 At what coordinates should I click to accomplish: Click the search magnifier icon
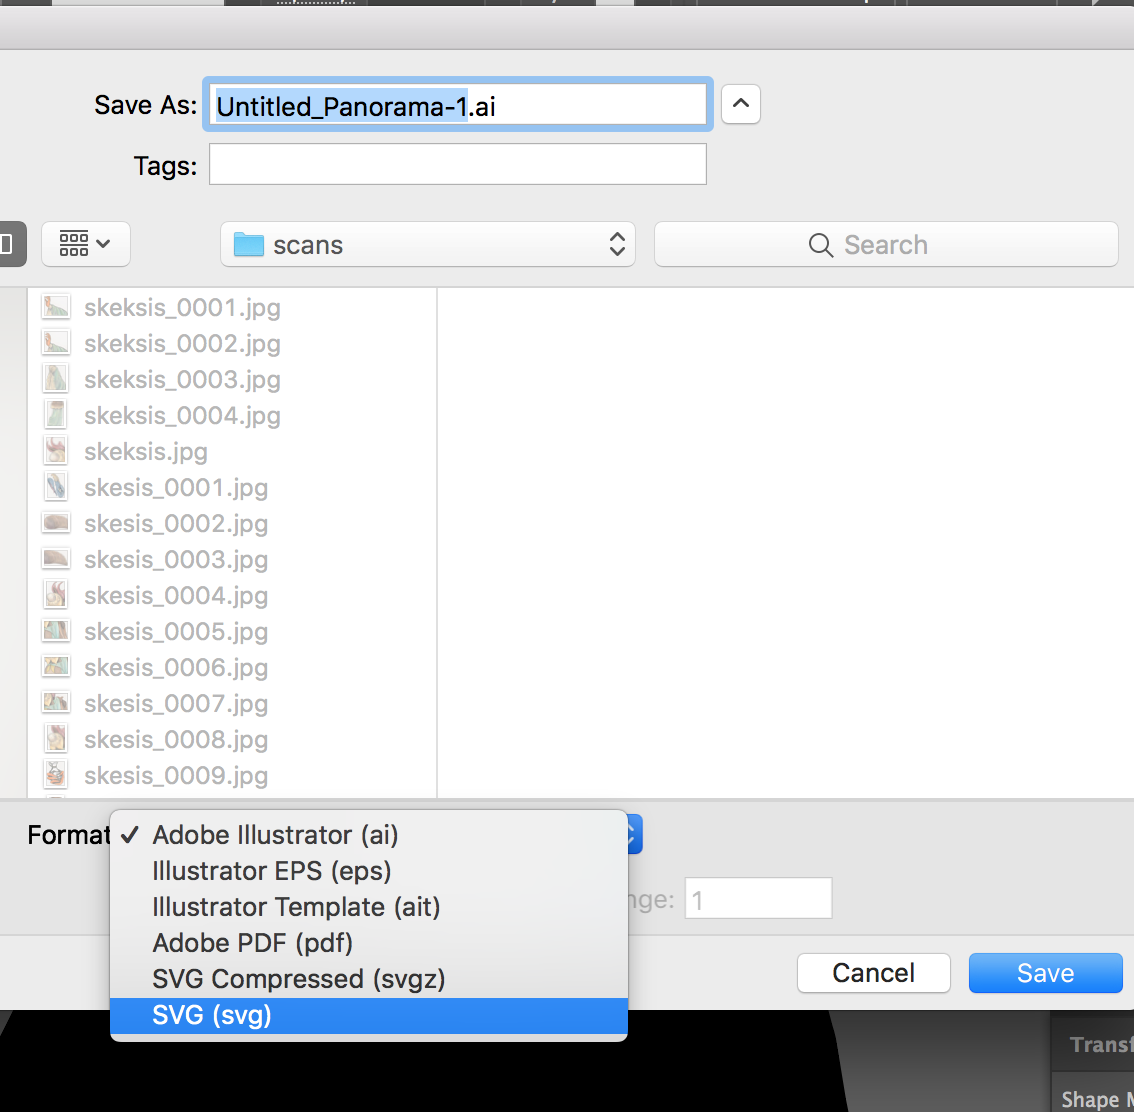point(820,245)
